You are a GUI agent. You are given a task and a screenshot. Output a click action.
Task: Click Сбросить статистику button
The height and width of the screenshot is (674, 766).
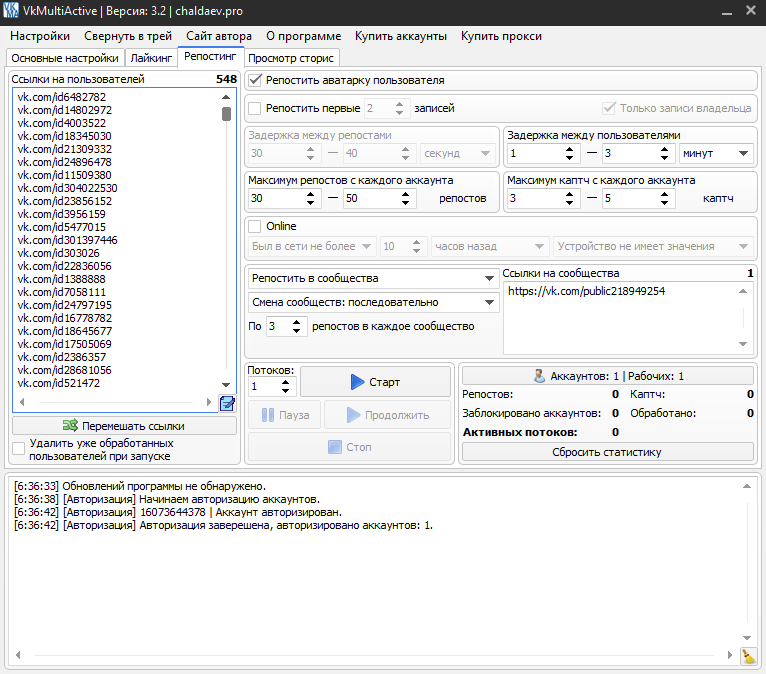tap(607, 452)
